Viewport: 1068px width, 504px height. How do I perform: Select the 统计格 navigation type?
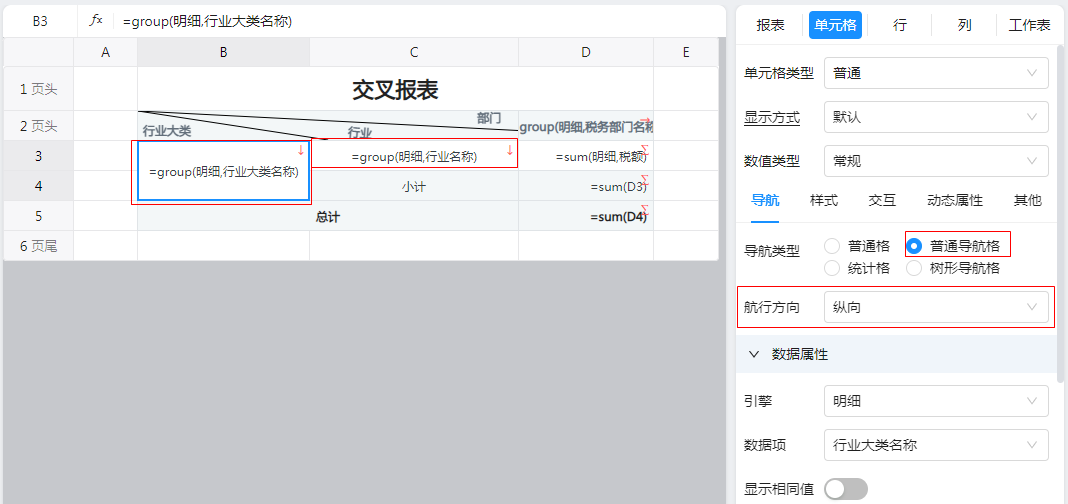(832, 268)
